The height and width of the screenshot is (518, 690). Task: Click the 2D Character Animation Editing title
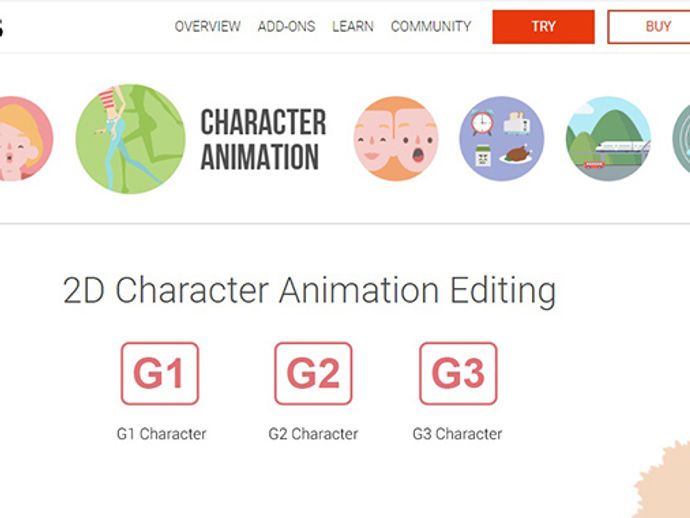[309, 291]
